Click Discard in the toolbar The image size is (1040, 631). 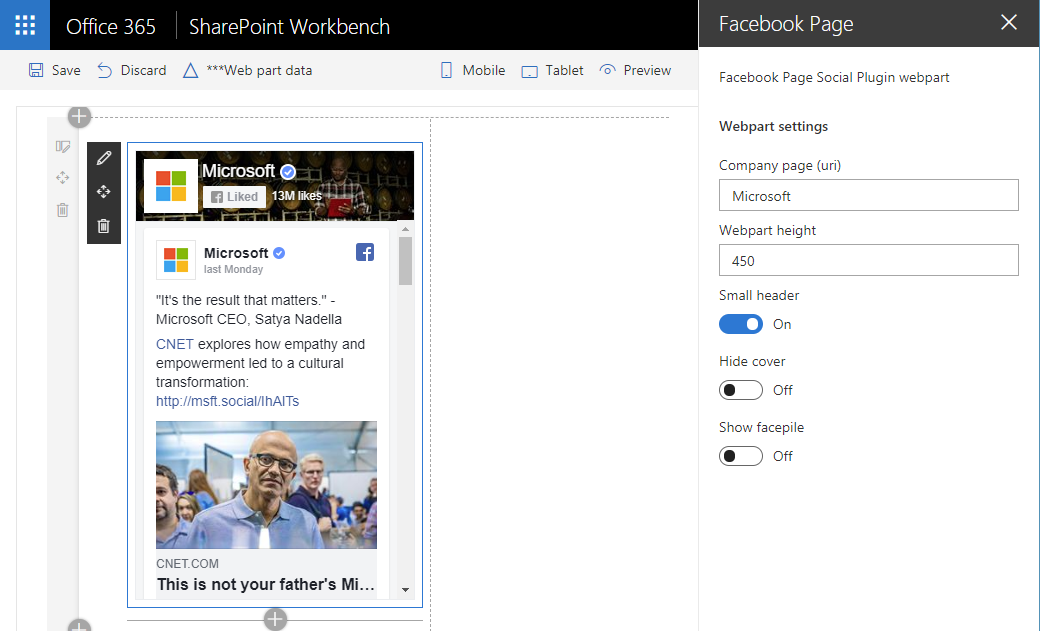[132, 70]
